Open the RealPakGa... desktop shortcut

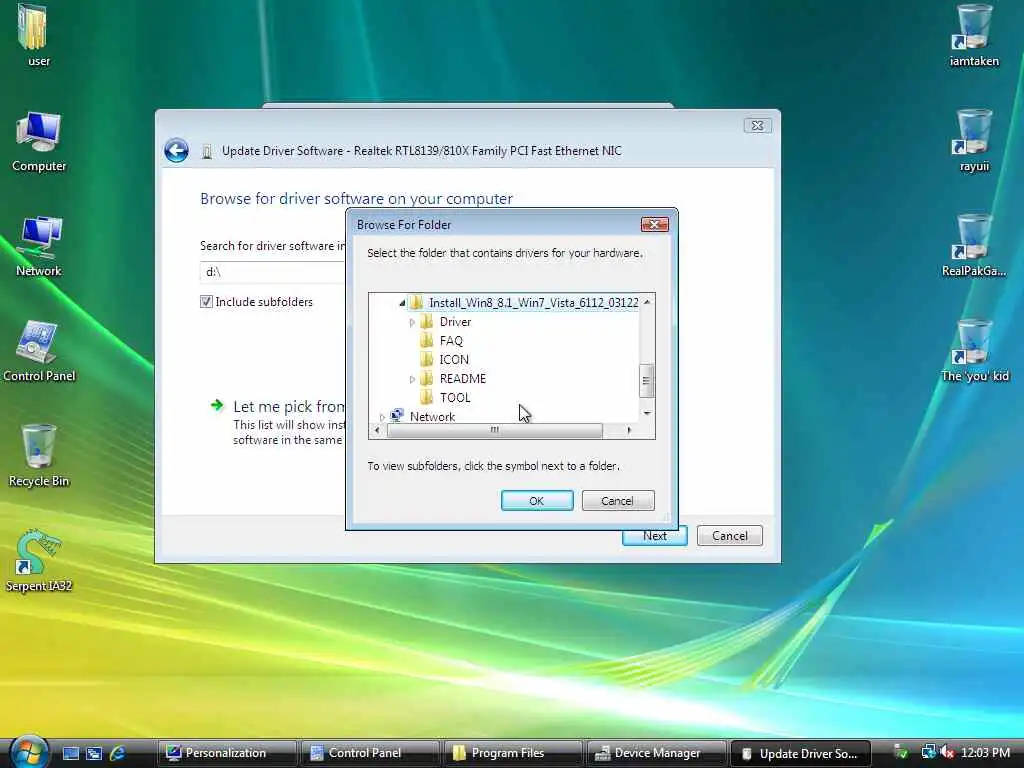coord(974,246)
